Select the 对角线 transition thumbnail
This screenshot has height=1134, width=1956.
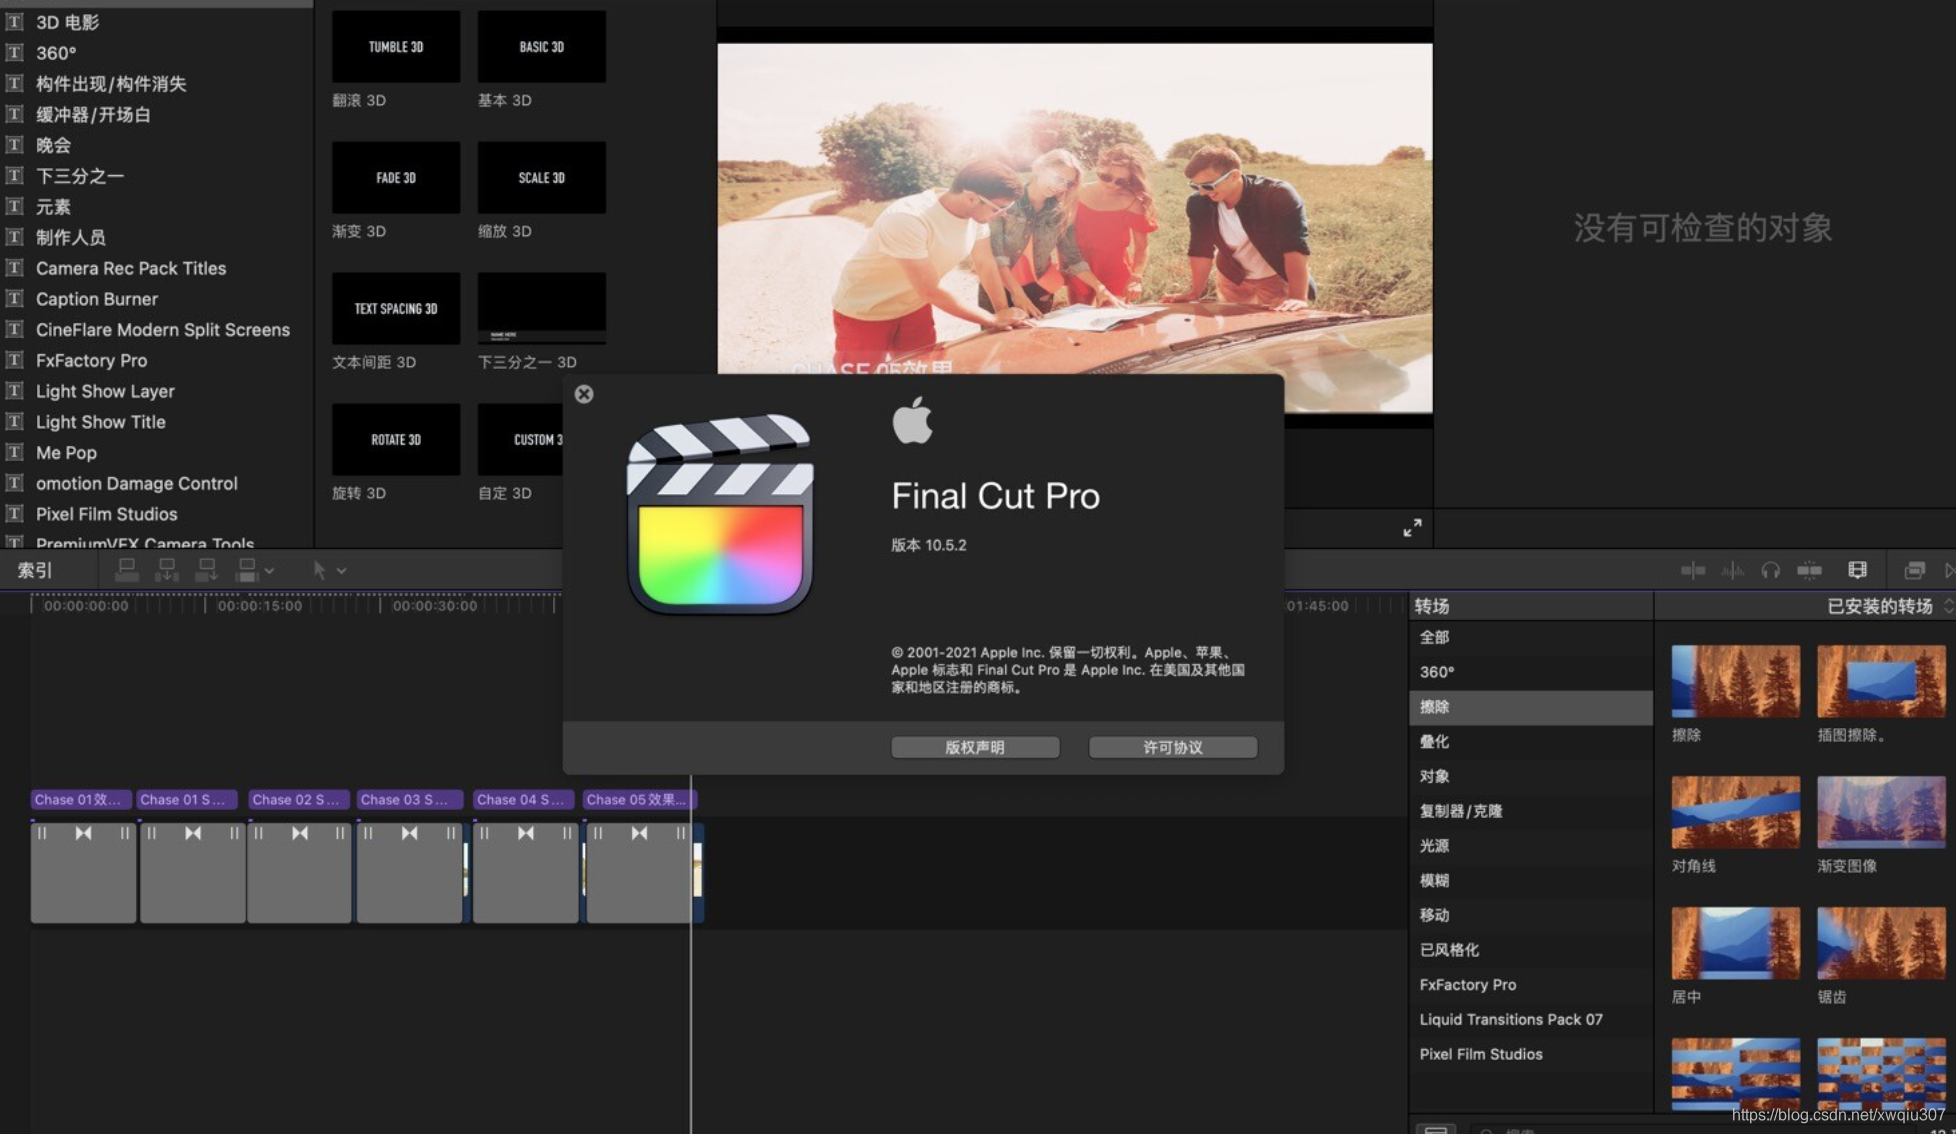point(1735,812)
